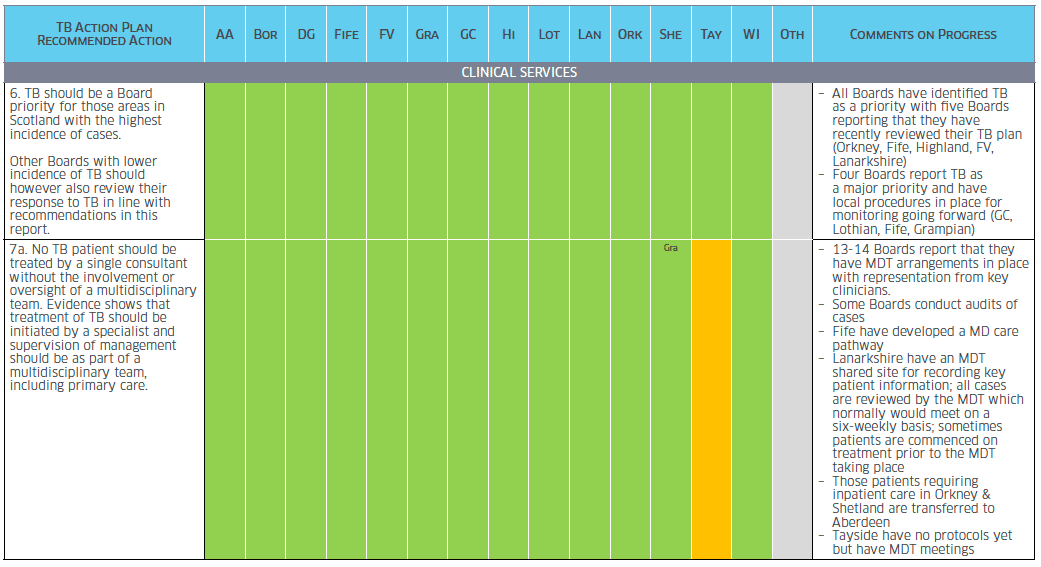Click the FV column header

pyautogui.click(x=387, y=34)
